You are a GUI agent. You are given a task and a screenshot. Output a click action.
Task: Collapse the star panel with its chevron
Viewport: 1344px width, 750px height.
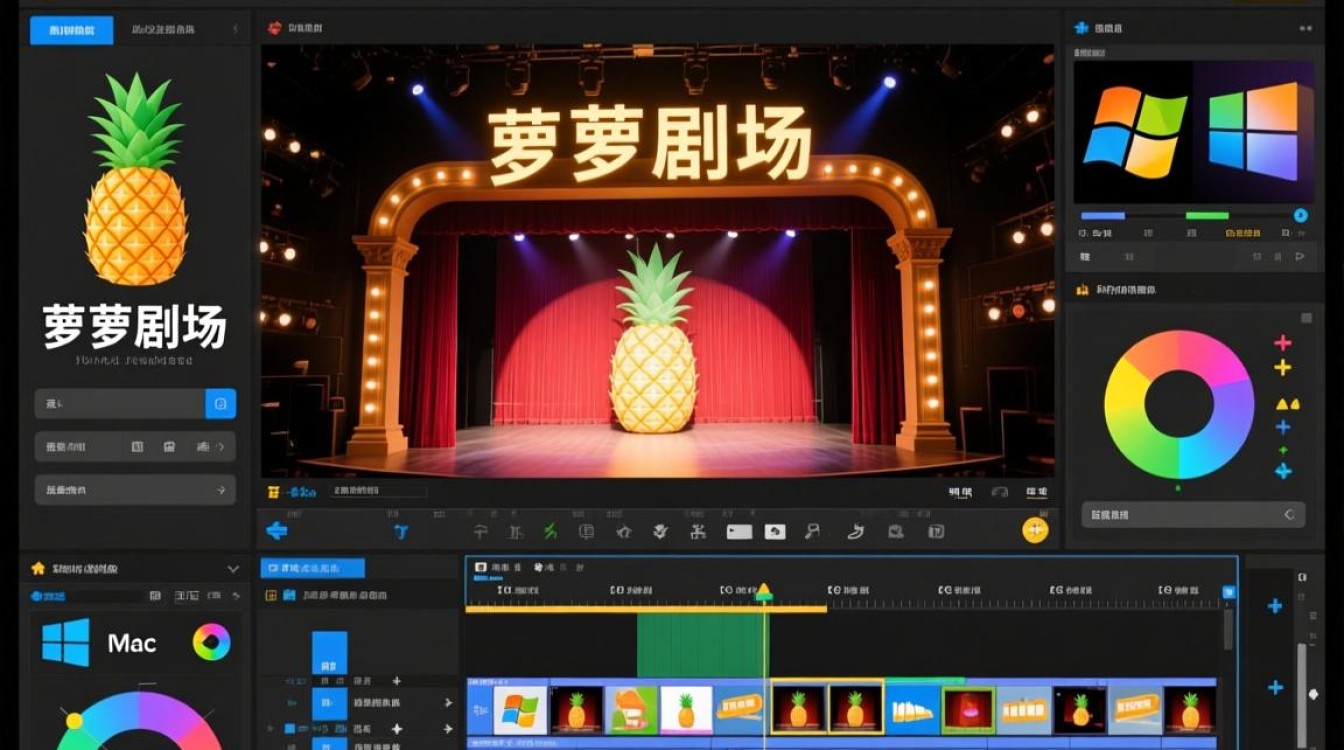pos(233,569)
